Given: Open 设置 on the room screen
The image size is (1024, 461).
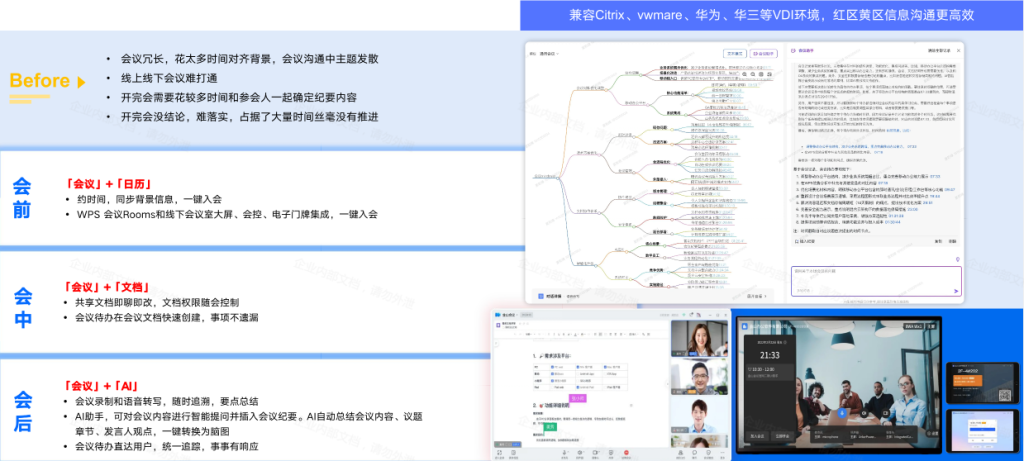Looking at the screenshot, I should click(933, 434).
